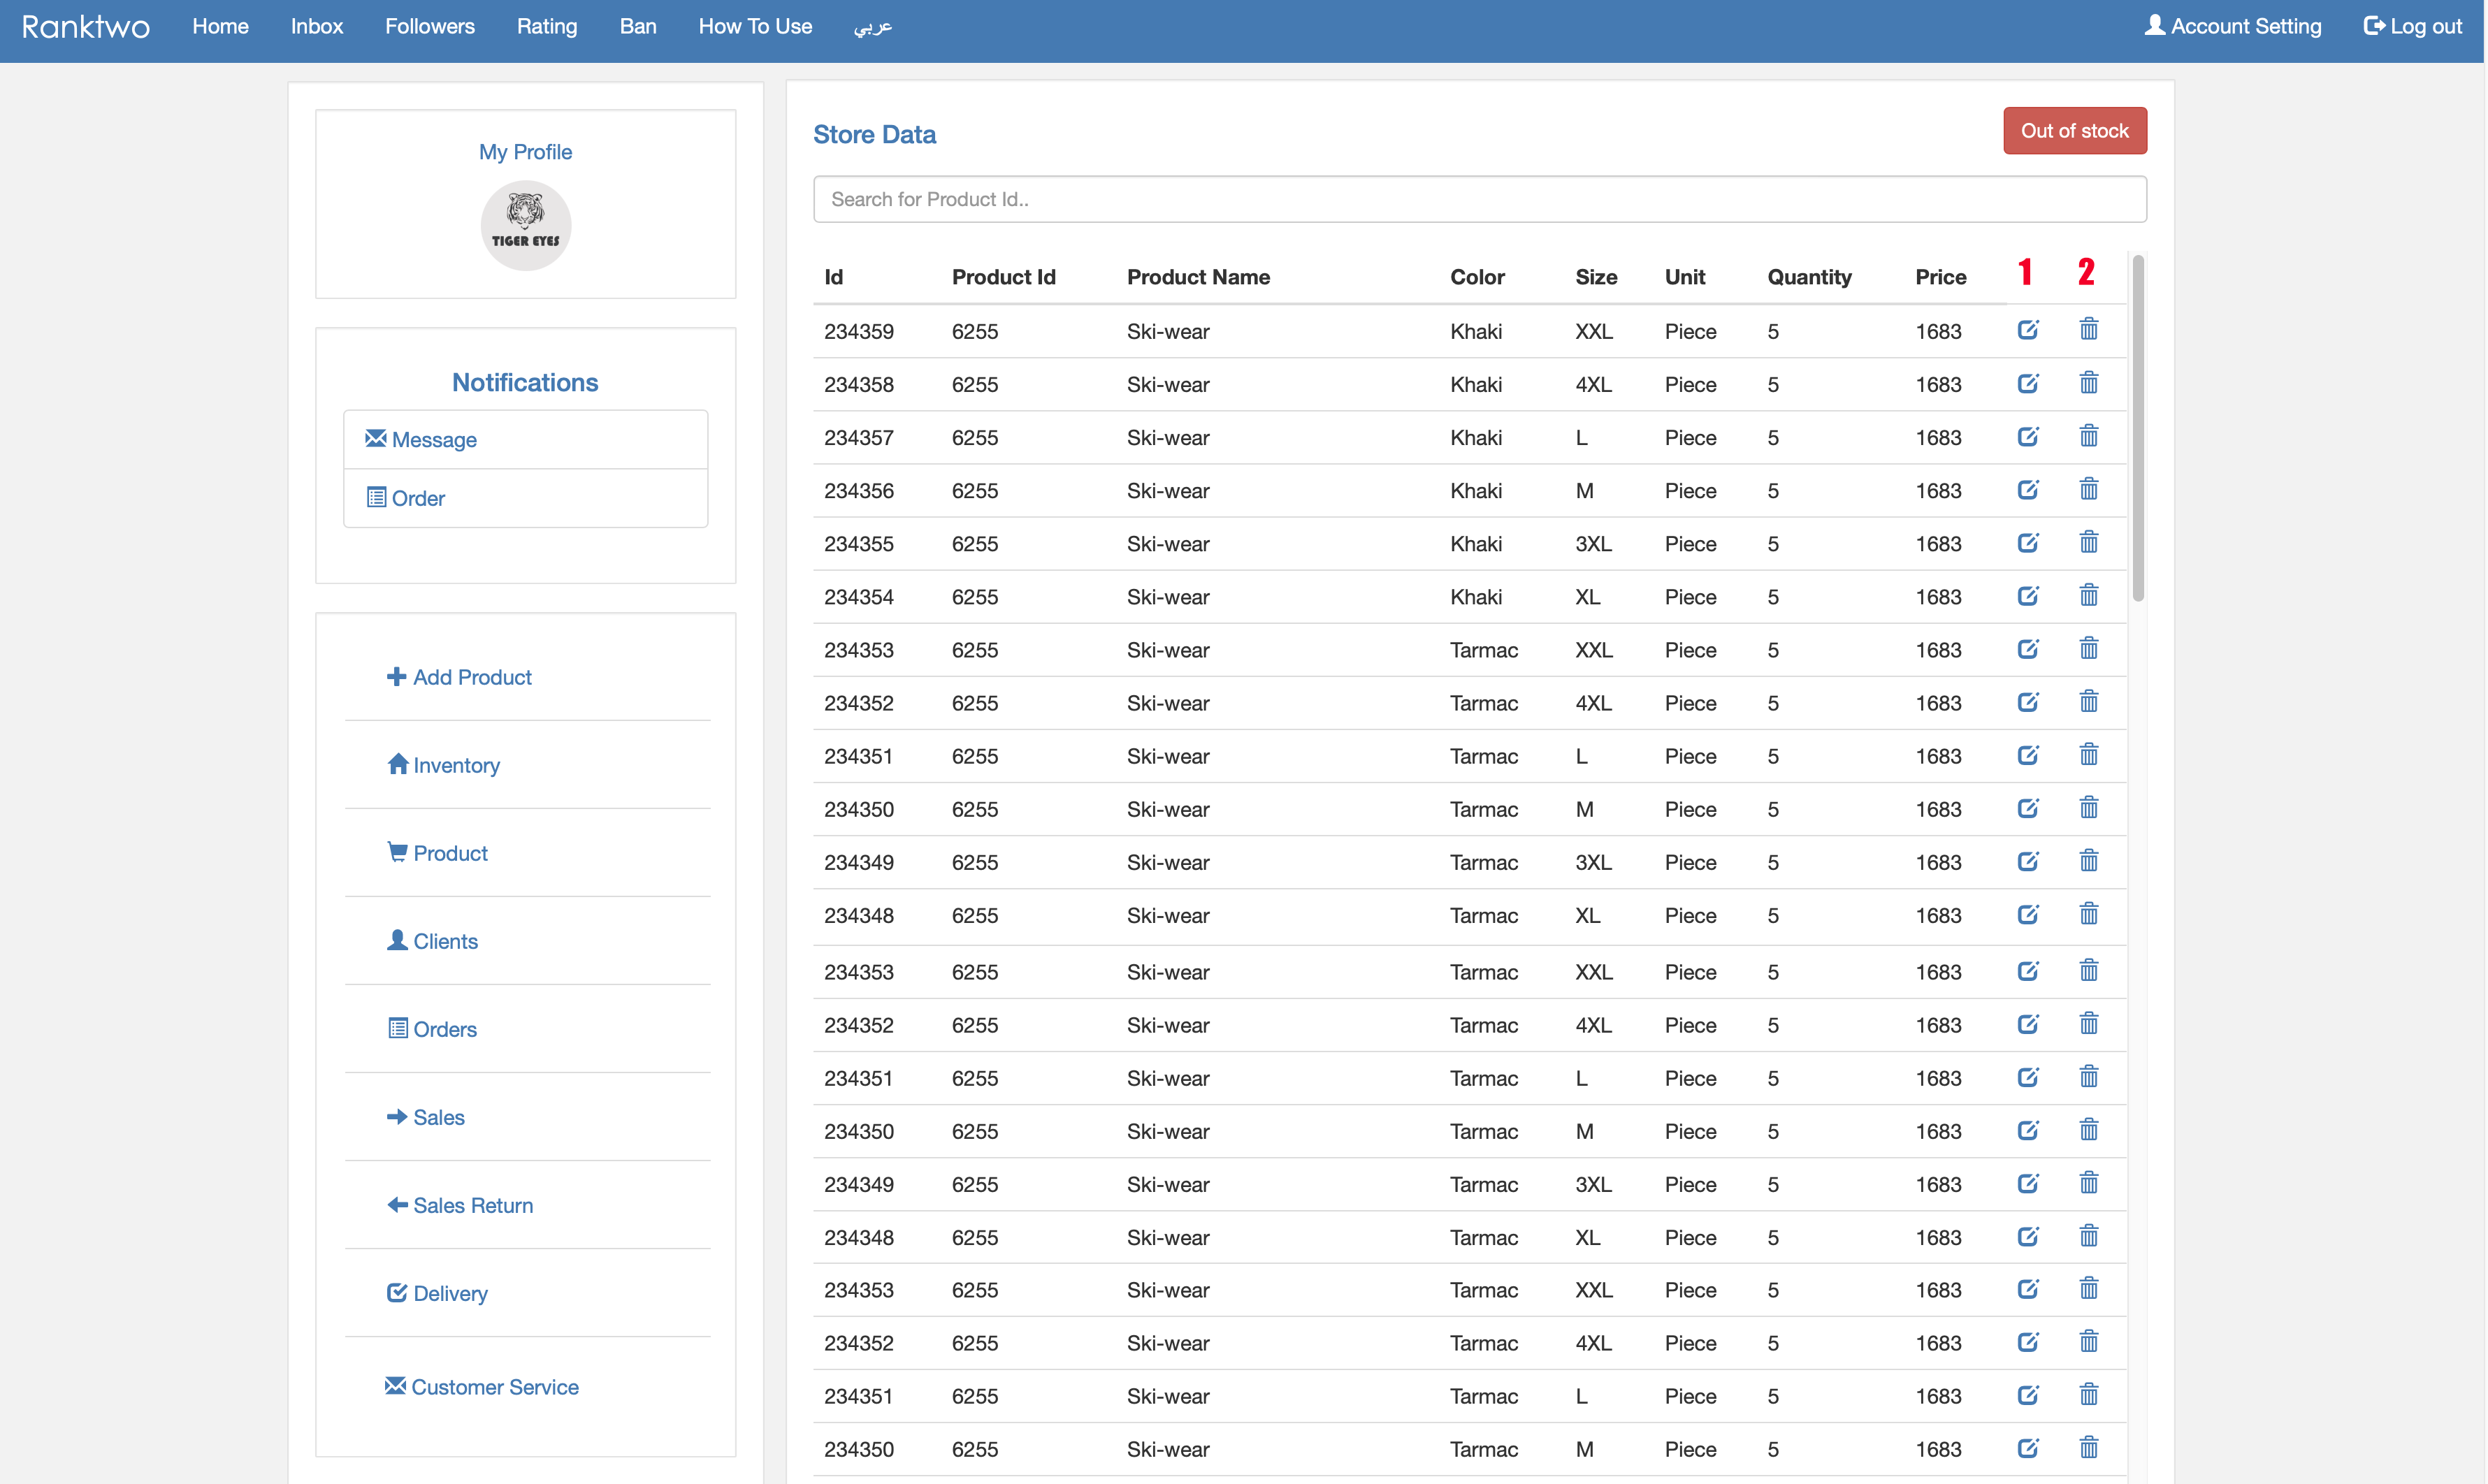Open Account Setting
2488x1484 pixels.
point(2232,27)
